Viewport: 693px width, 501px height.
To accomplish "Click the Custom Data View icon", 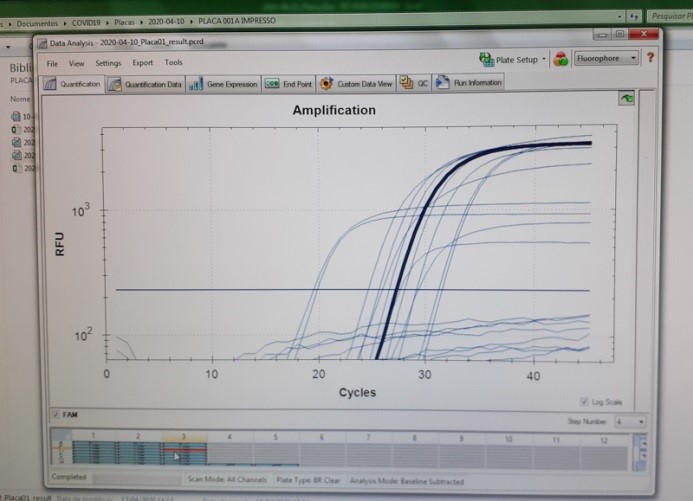I will click(326, 84).
